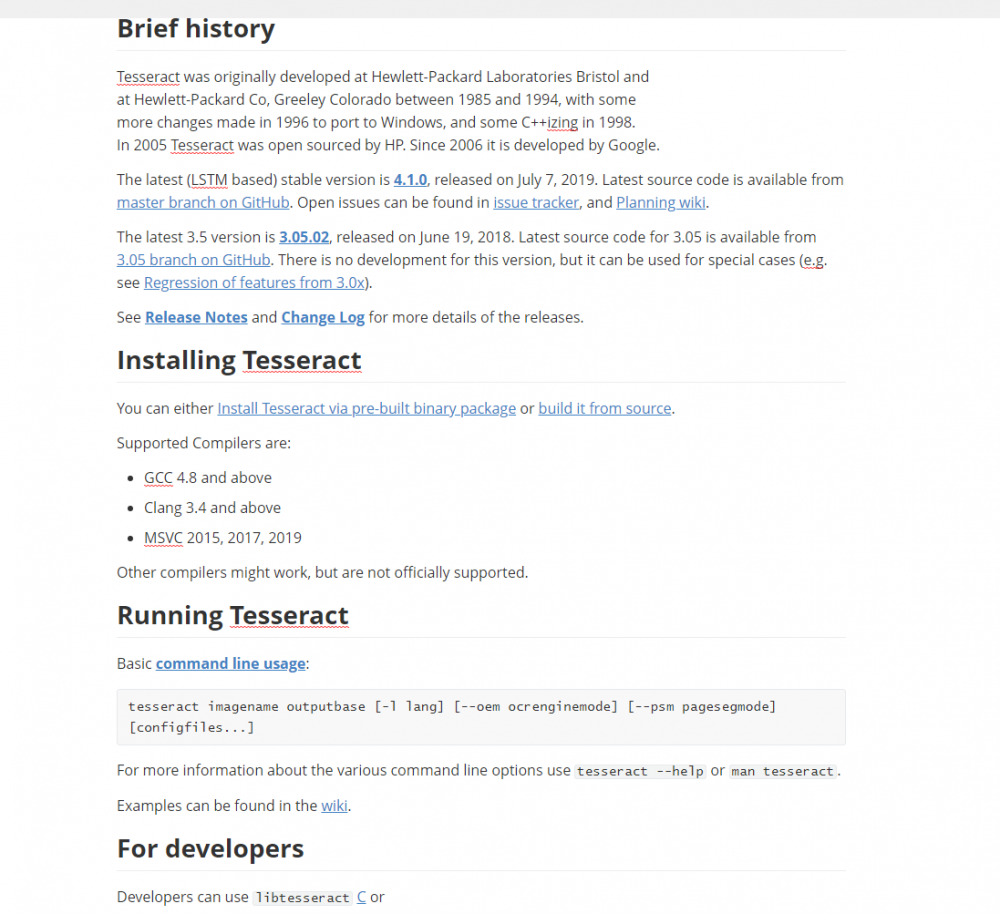Viewport: 1000px width, 914px height.
Task: Click the Brief history heading
Action: (x=196, y=28)
